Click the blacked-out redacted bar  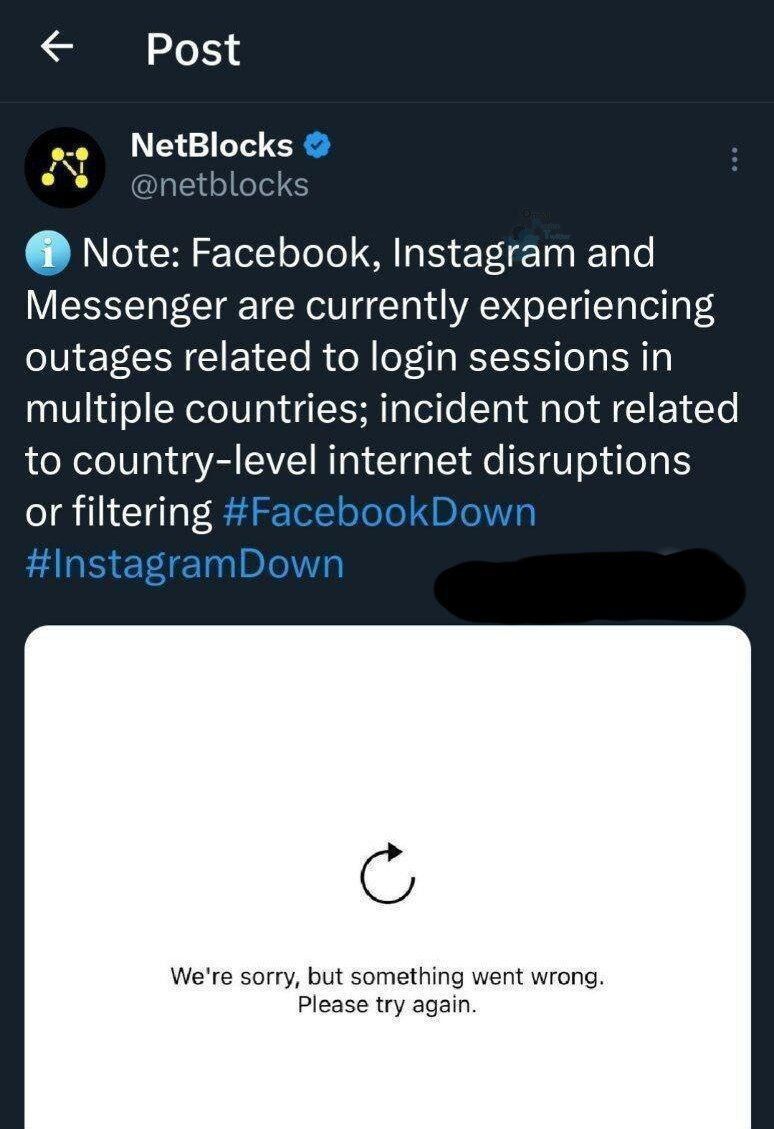tap(589, 585)
